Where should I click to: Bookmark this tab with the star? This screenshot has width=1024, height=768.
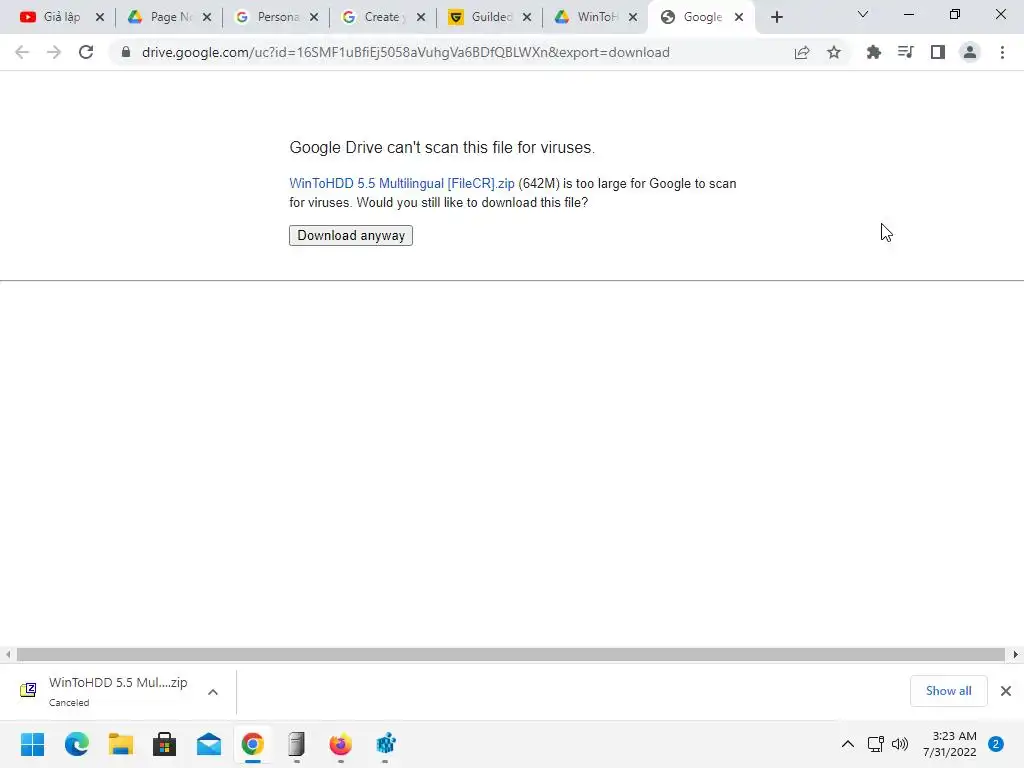(834, 52)
